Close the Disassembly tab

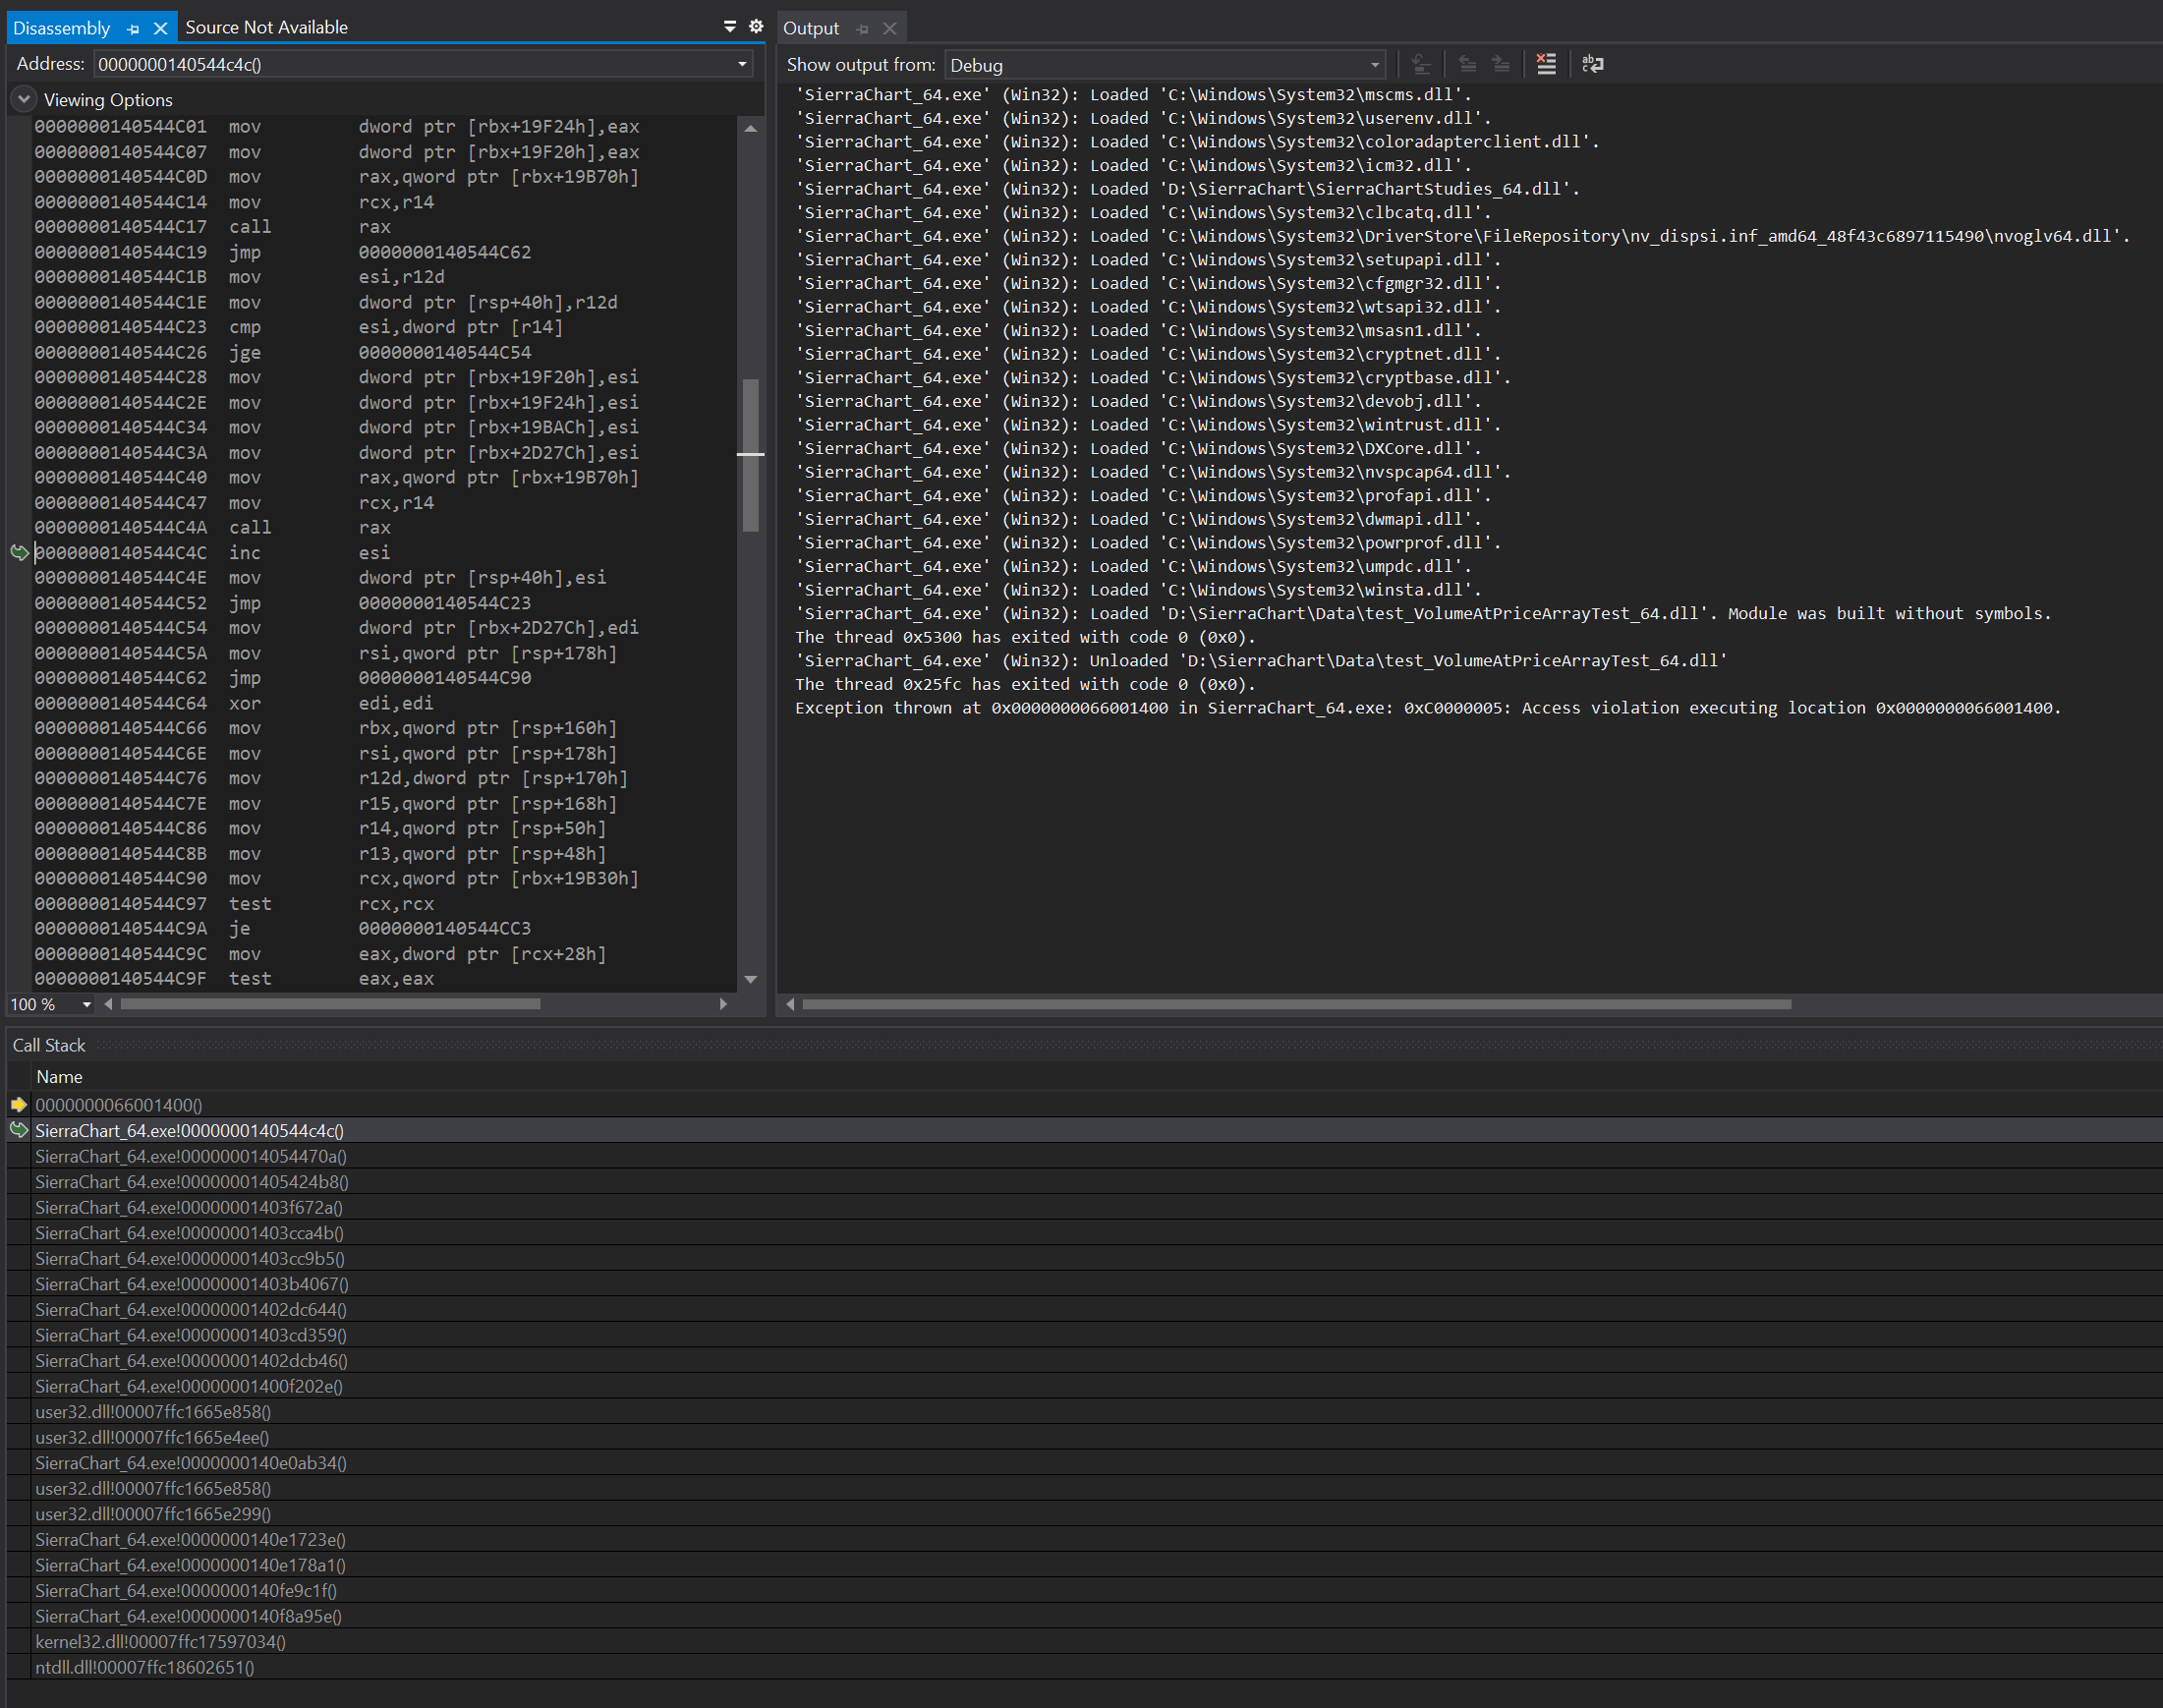(160, 29)
